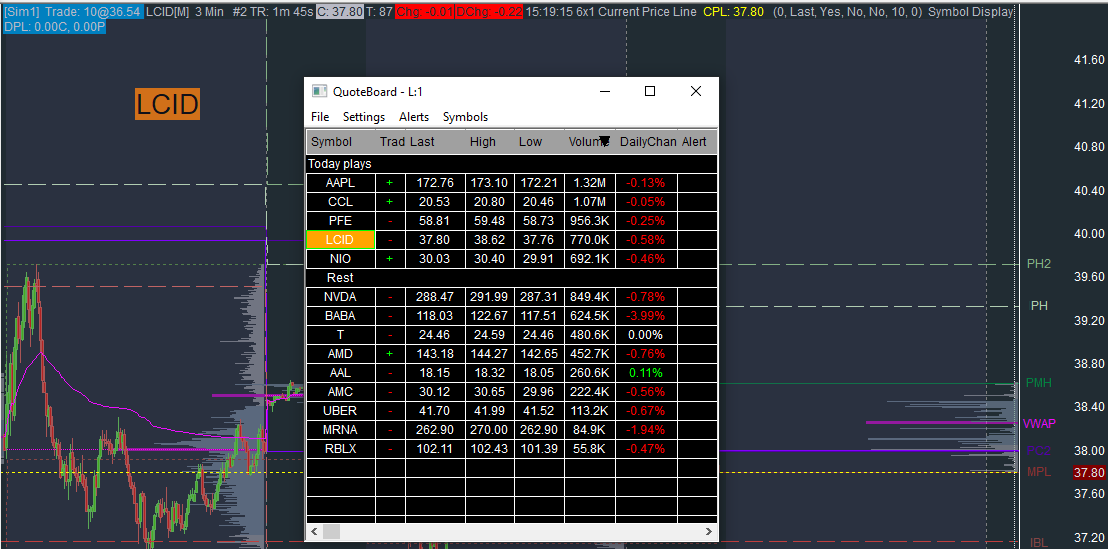
Task: Click the IBL label on chart
Action: coord(1039,543)
